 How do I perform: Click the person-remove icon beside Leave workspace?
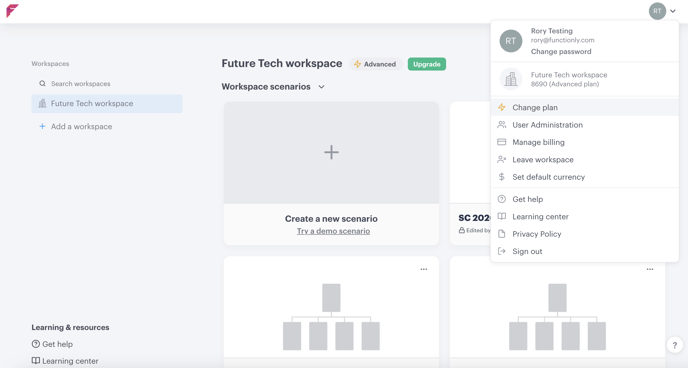click(x=502, y=159)
